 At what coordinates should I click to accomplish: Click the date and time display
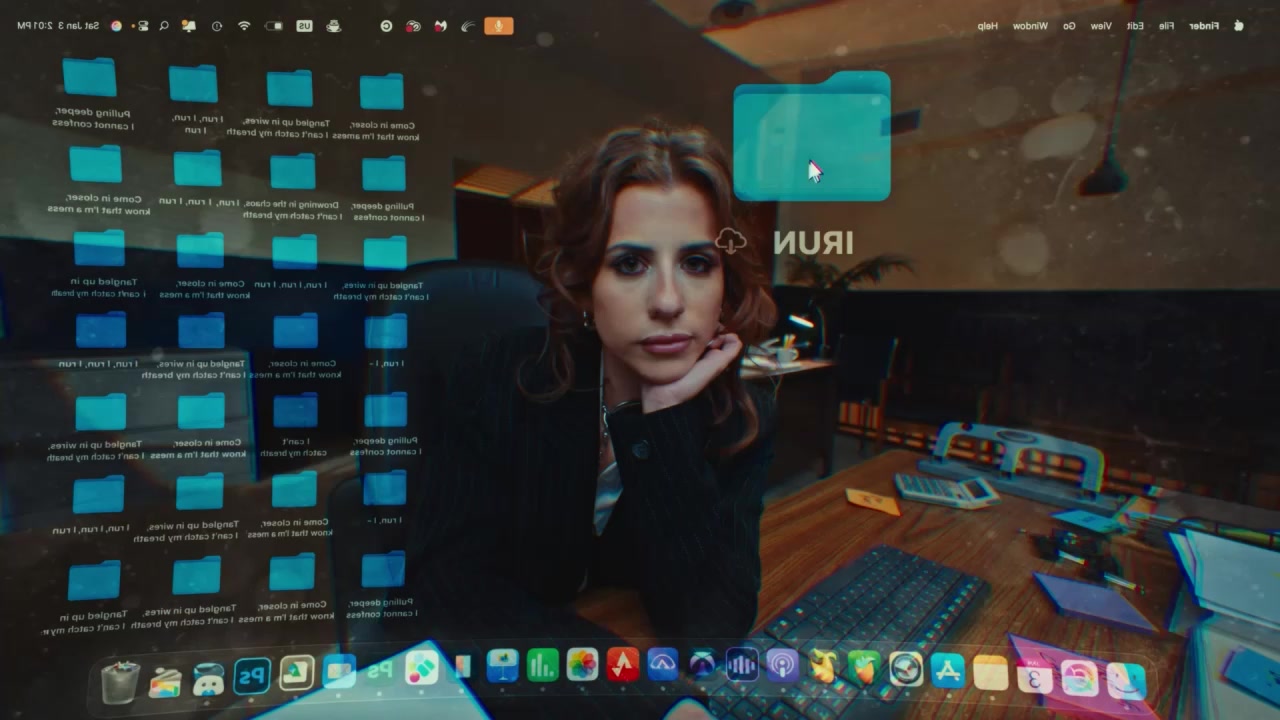58,26
